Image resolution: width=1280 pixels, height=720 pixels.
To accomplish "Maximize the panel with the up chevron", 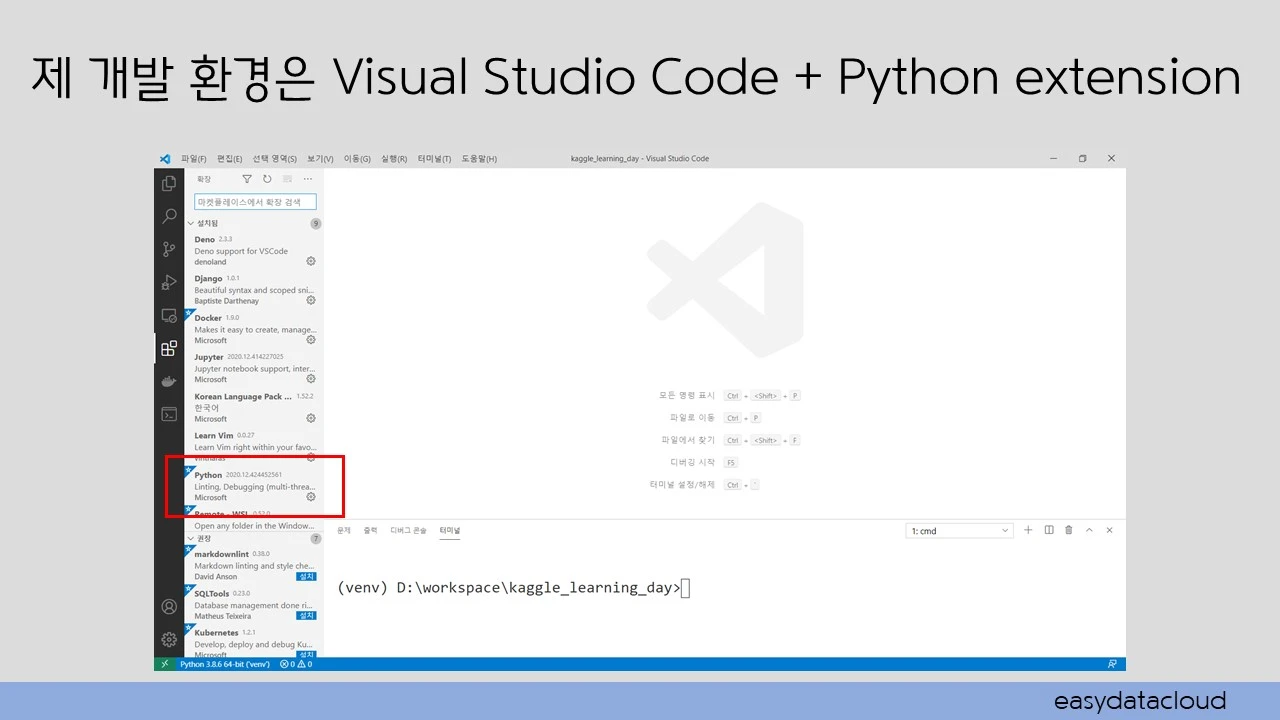I will 1089,530.
